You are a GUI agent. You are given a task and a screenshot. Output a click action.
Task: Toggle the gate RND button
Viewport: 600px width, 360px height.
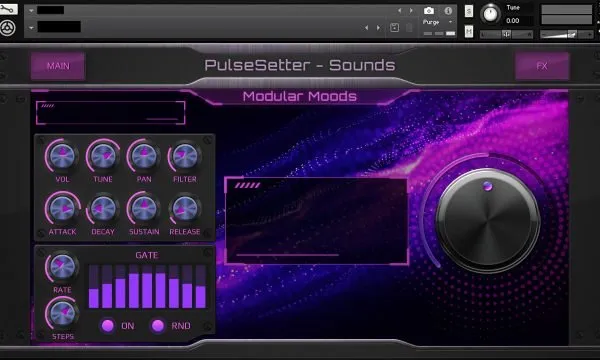click(158, 326)
